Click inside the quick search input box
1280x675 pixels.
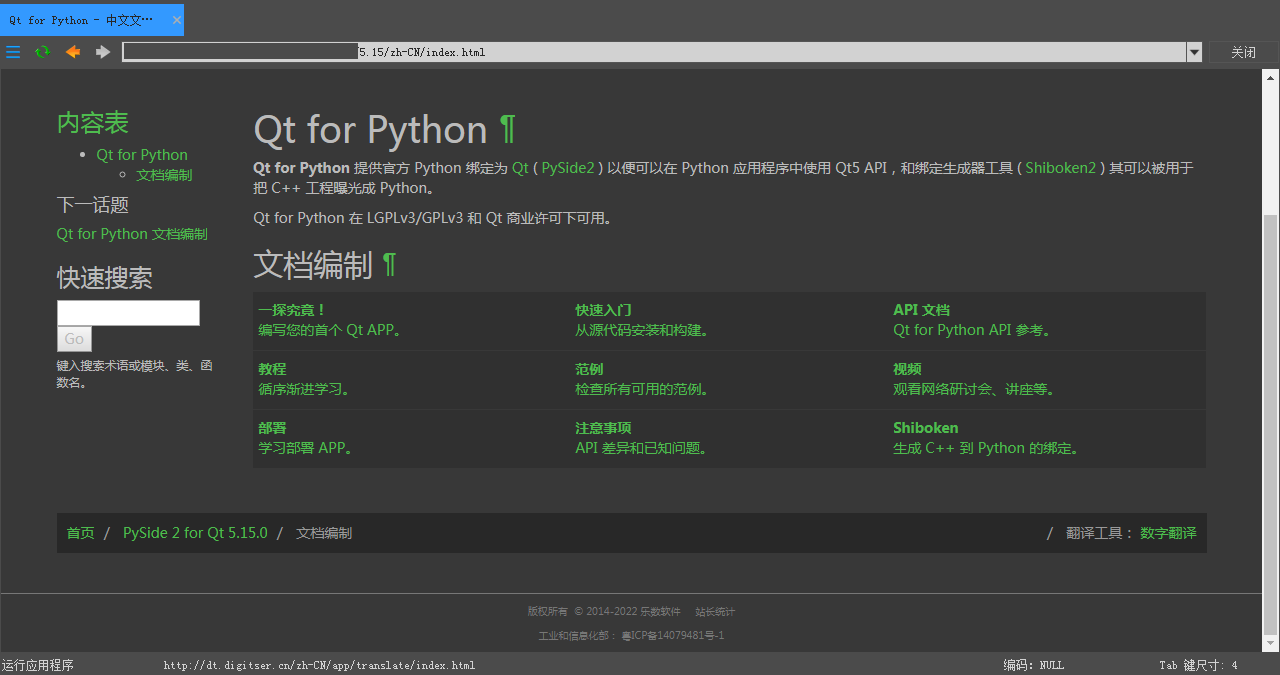(x=128, y=312)
